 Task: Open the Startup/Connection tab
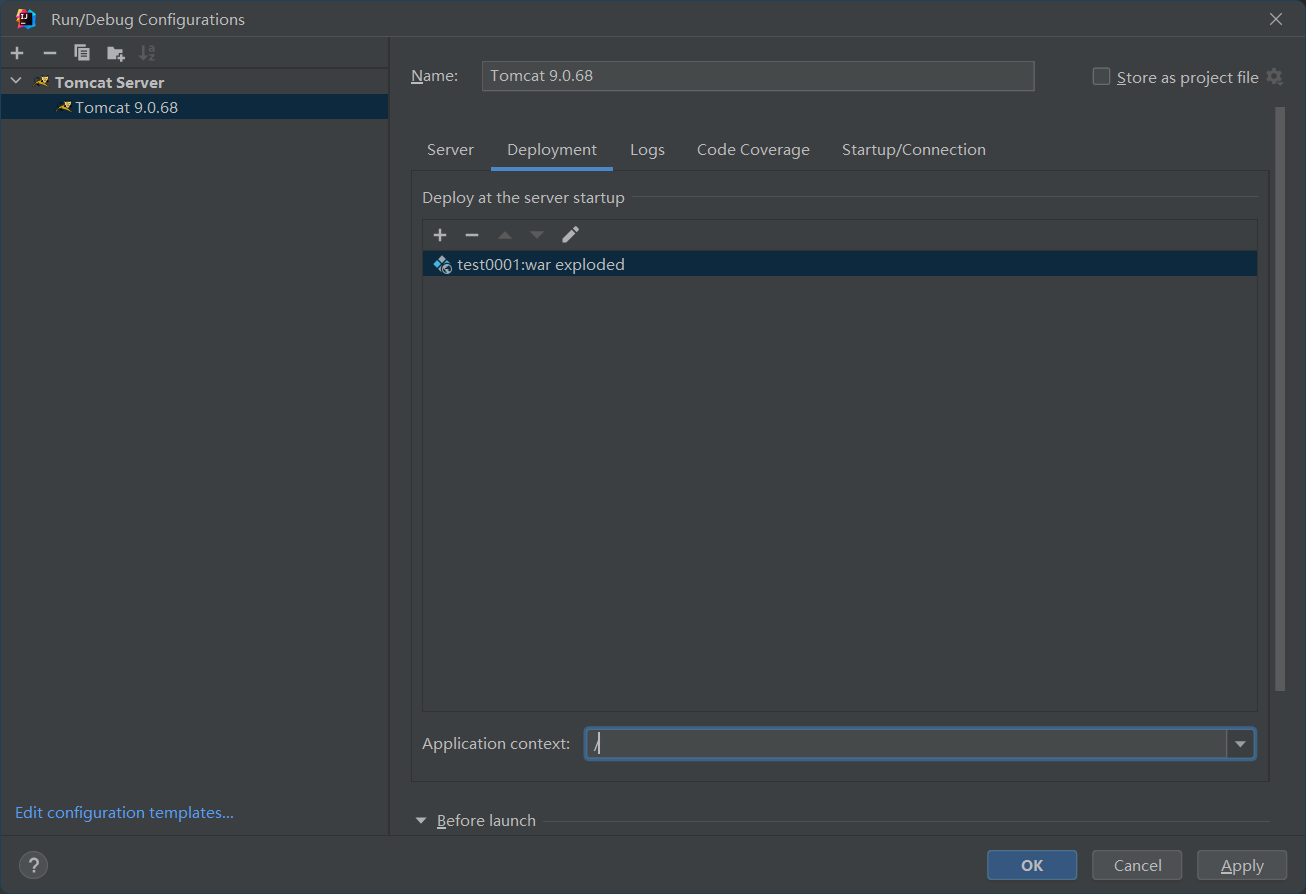tap(913, 150)
